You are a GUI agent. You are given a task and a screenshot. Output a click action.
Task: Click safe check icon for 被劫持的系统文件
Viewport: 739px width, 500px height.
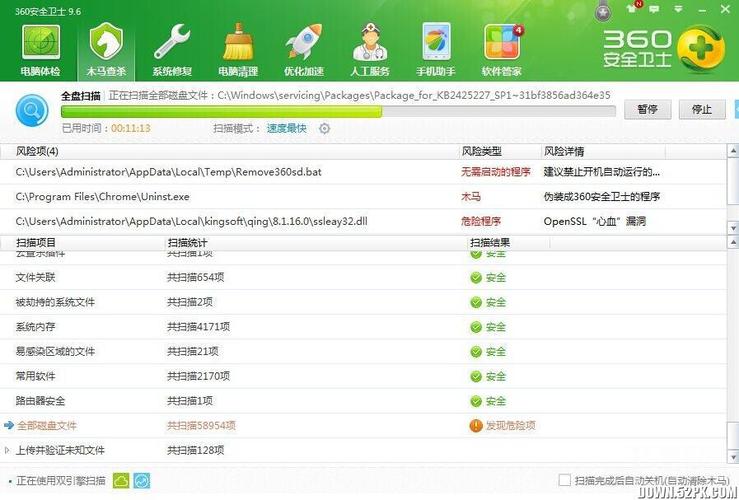tap(476, 302)
